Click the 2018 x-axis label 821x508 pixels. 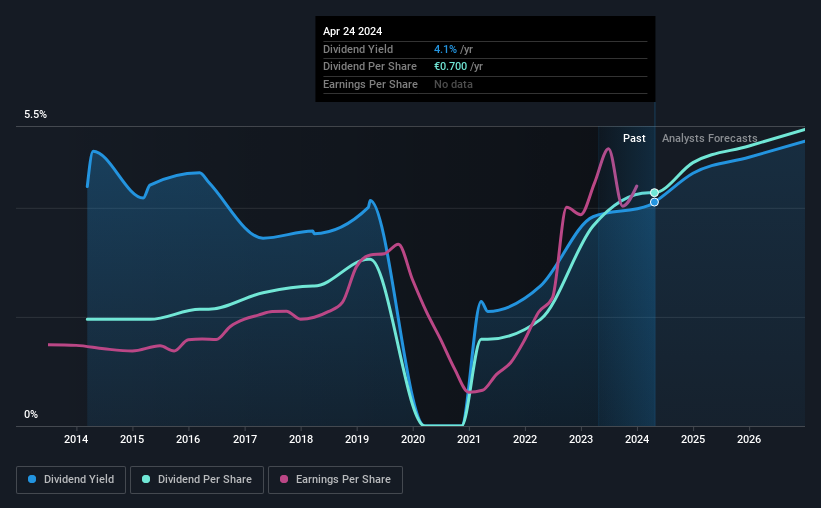(301, 439)
